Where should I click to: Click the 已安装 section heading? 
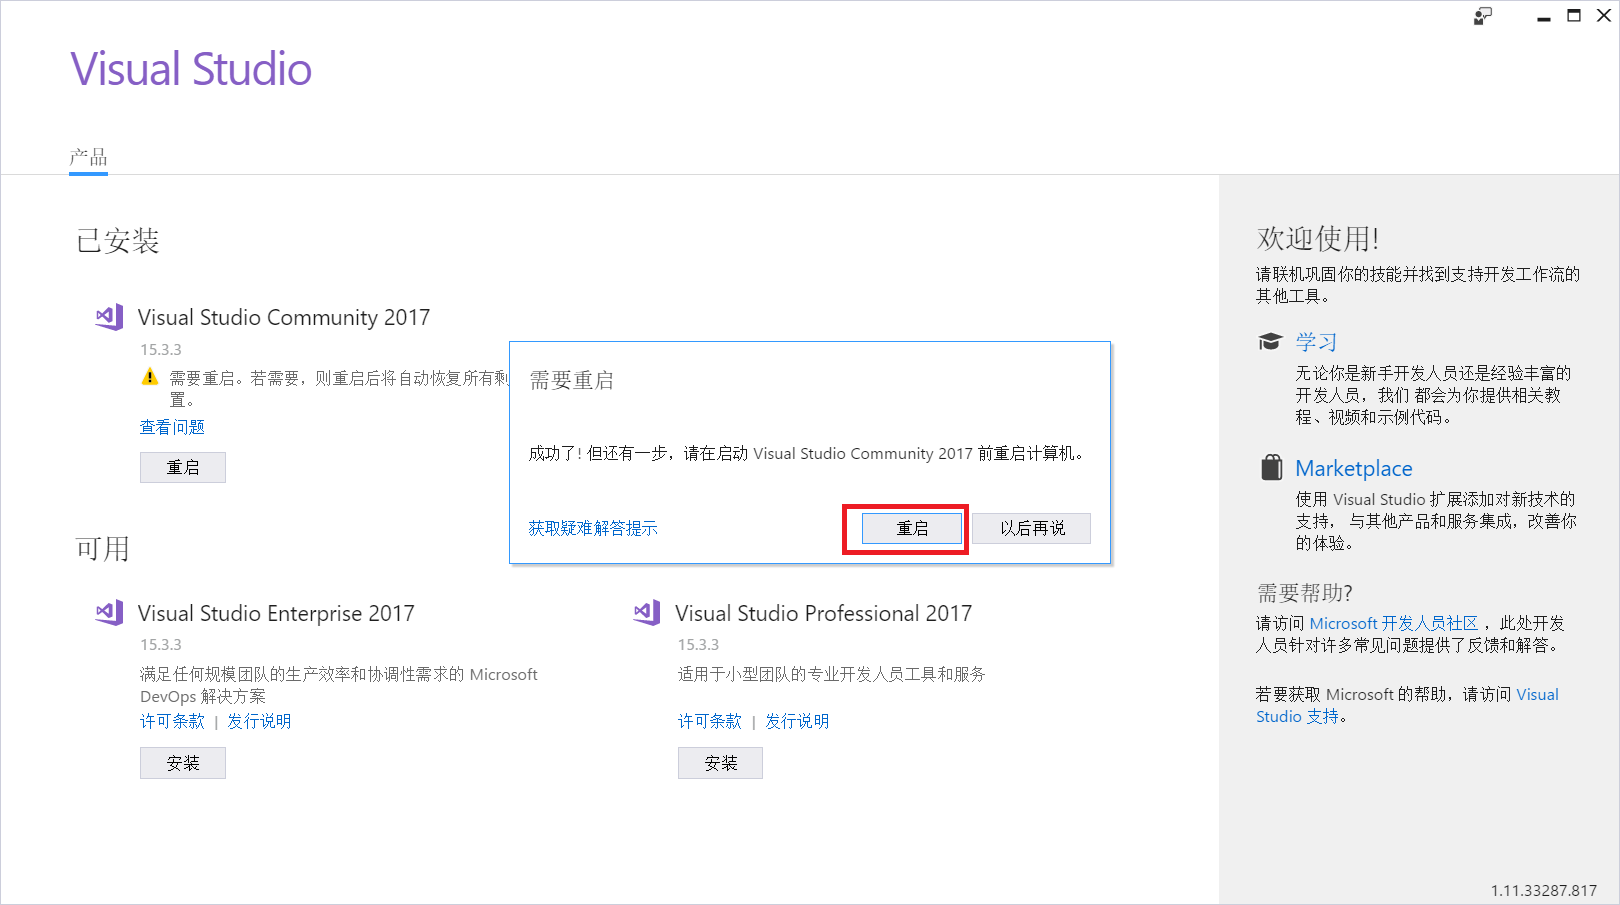click(118, 241)
